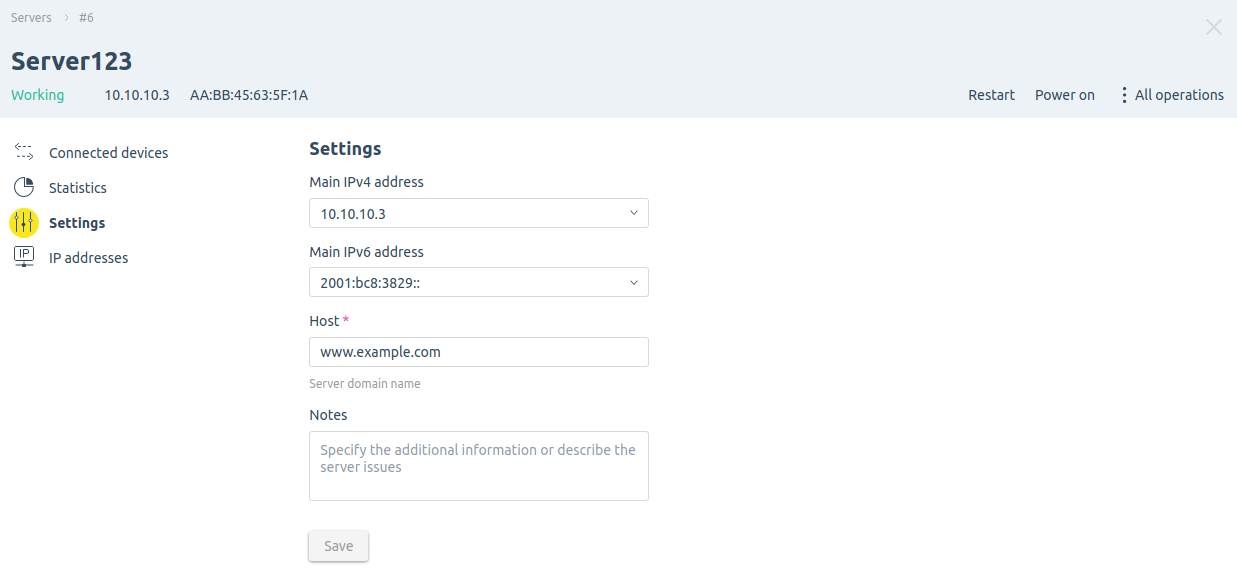1237x572 pixels.
Task: Open All operations menu
Action: 1171,95
